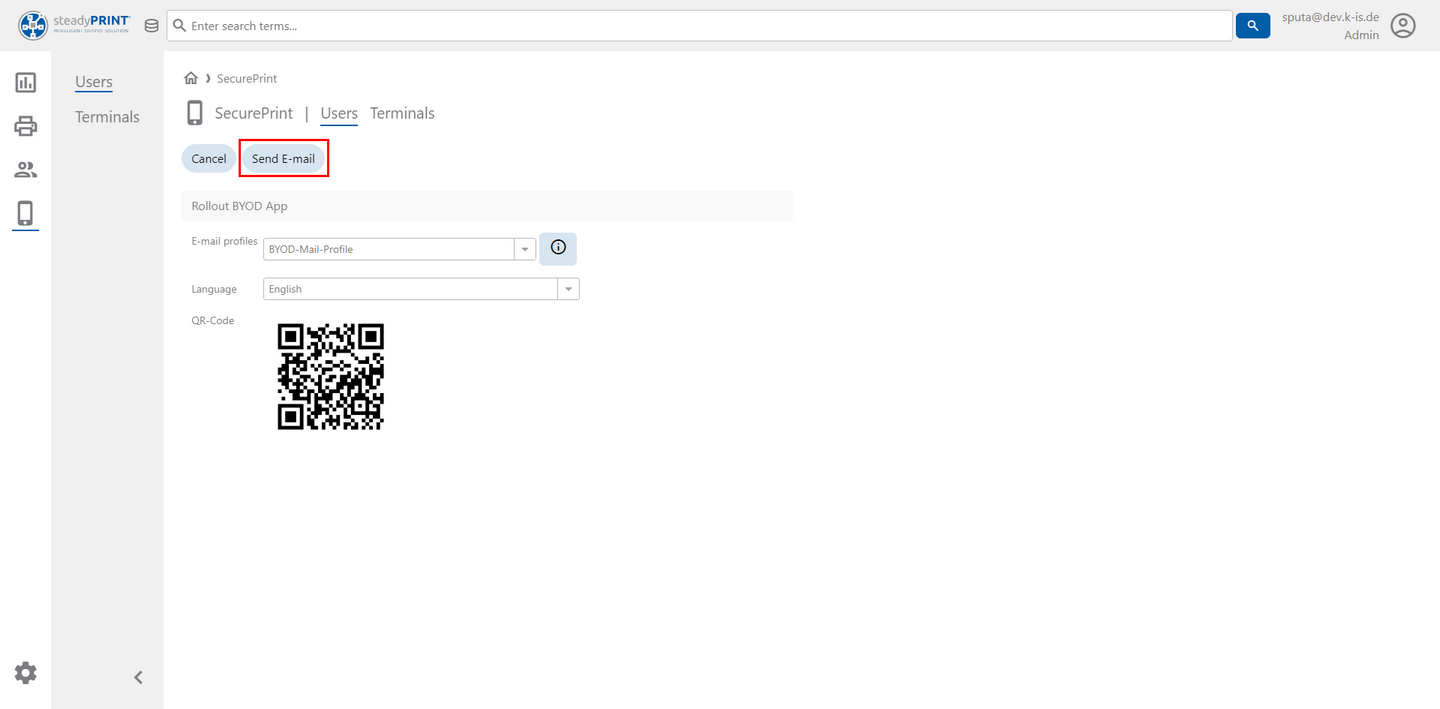Viewport: 1440px width, 709px height.
Task: Click the steadyPRINT logo
Action: (x=75, y=25)
